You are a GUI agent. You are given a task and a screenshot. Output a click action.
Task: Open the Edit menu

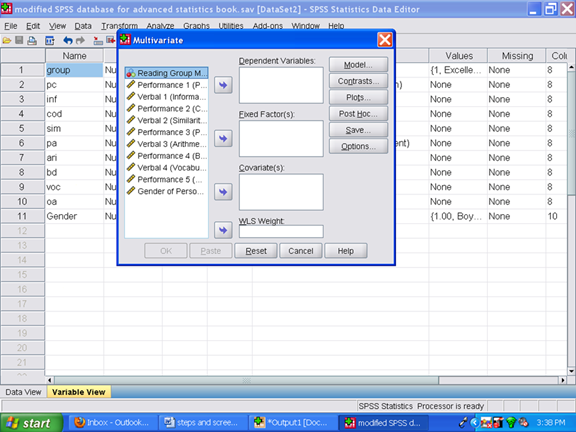pos(33,26)
